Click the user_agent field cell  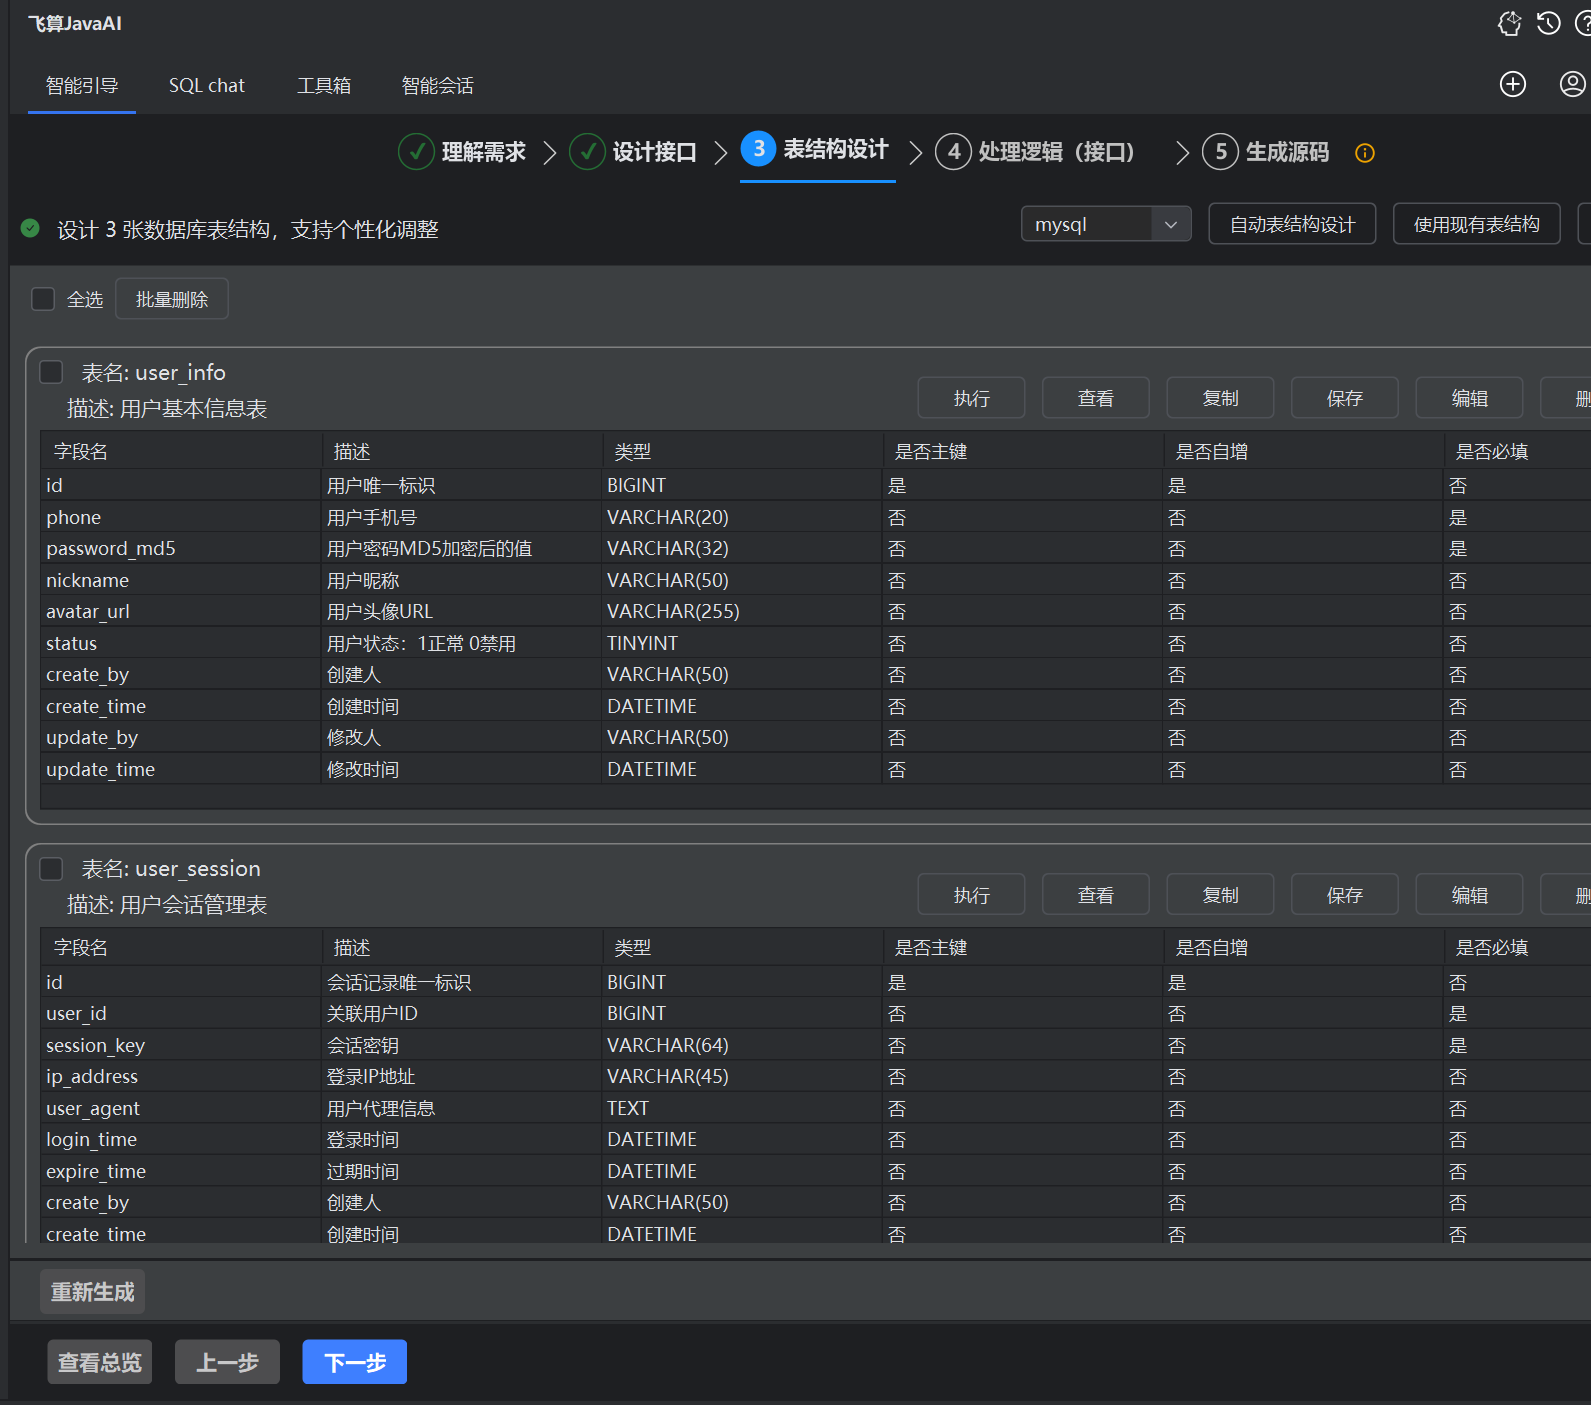181,1108
